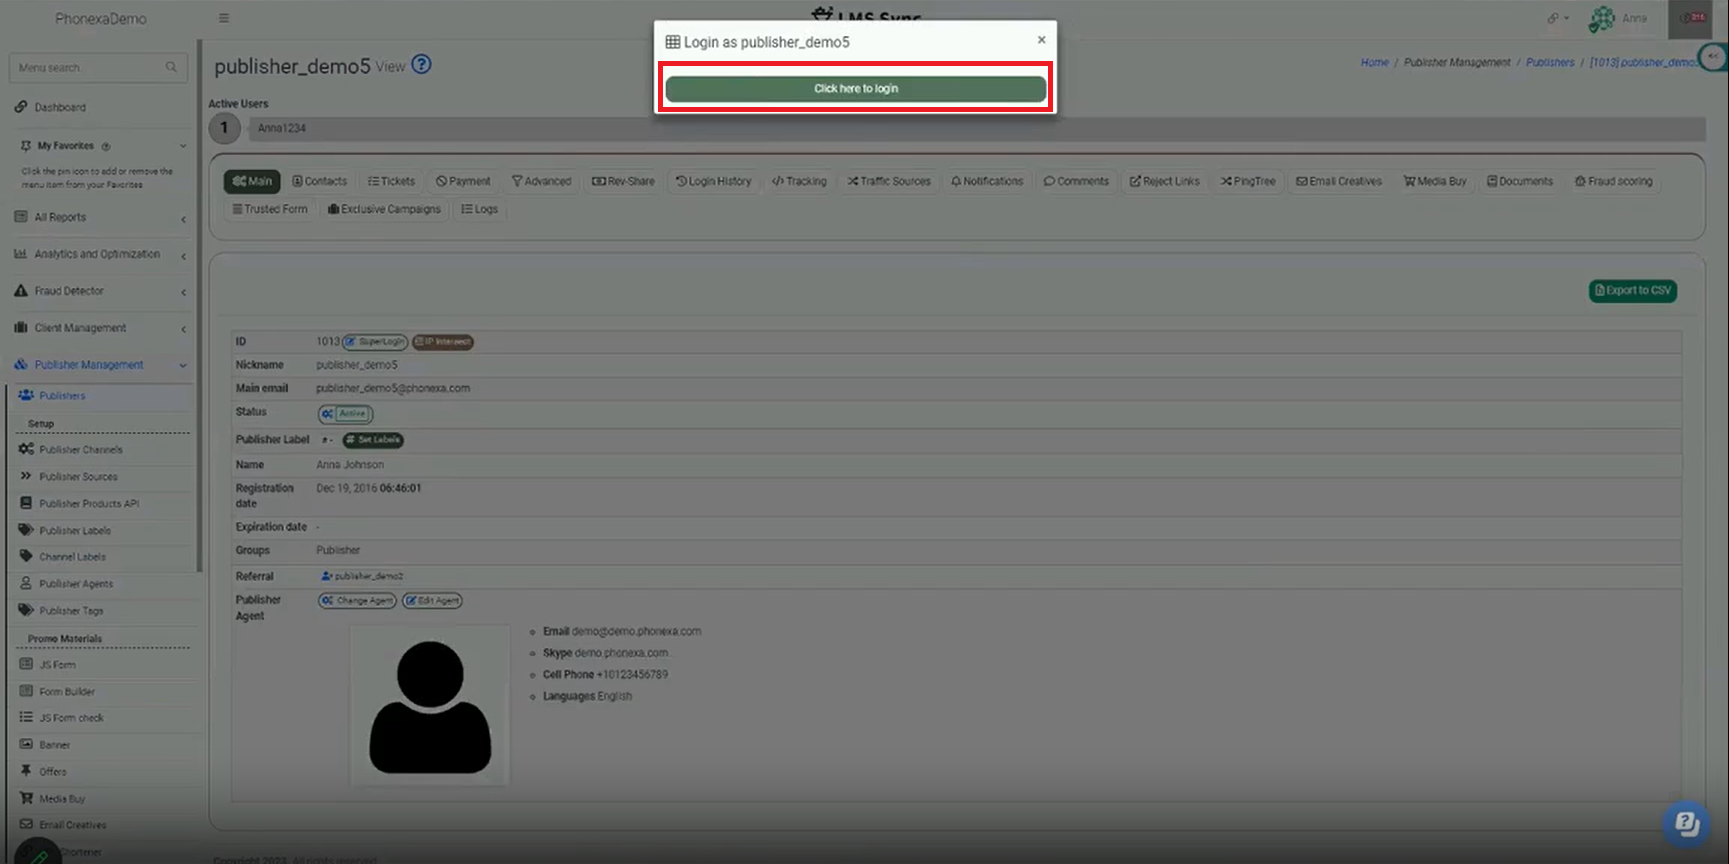Screen dimensions: 1729x864
Task: Click Export to CSV button
Action: coord(1632,291)
